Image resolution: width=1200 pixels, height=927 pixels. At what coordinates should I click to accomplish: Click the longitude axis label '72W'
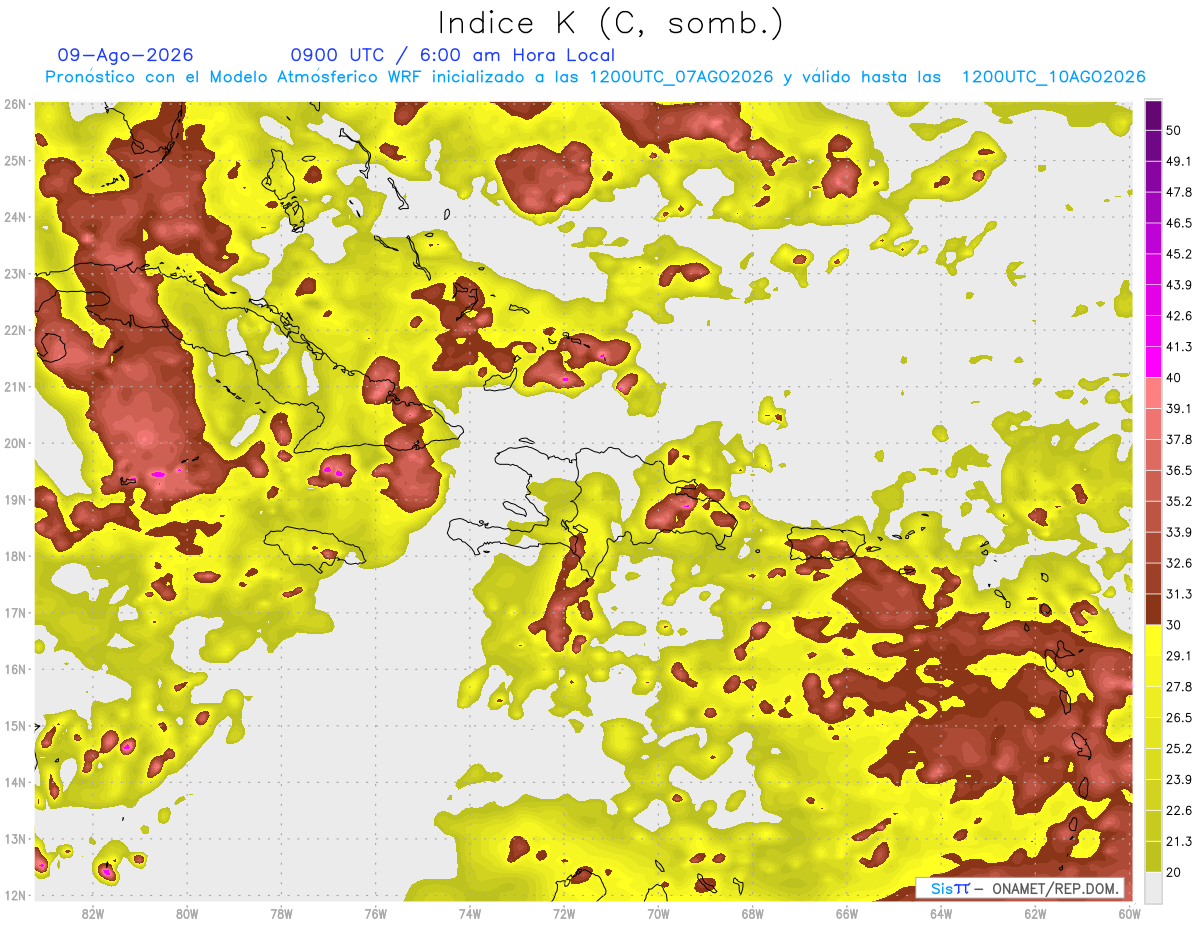click(x=564, y=914)
